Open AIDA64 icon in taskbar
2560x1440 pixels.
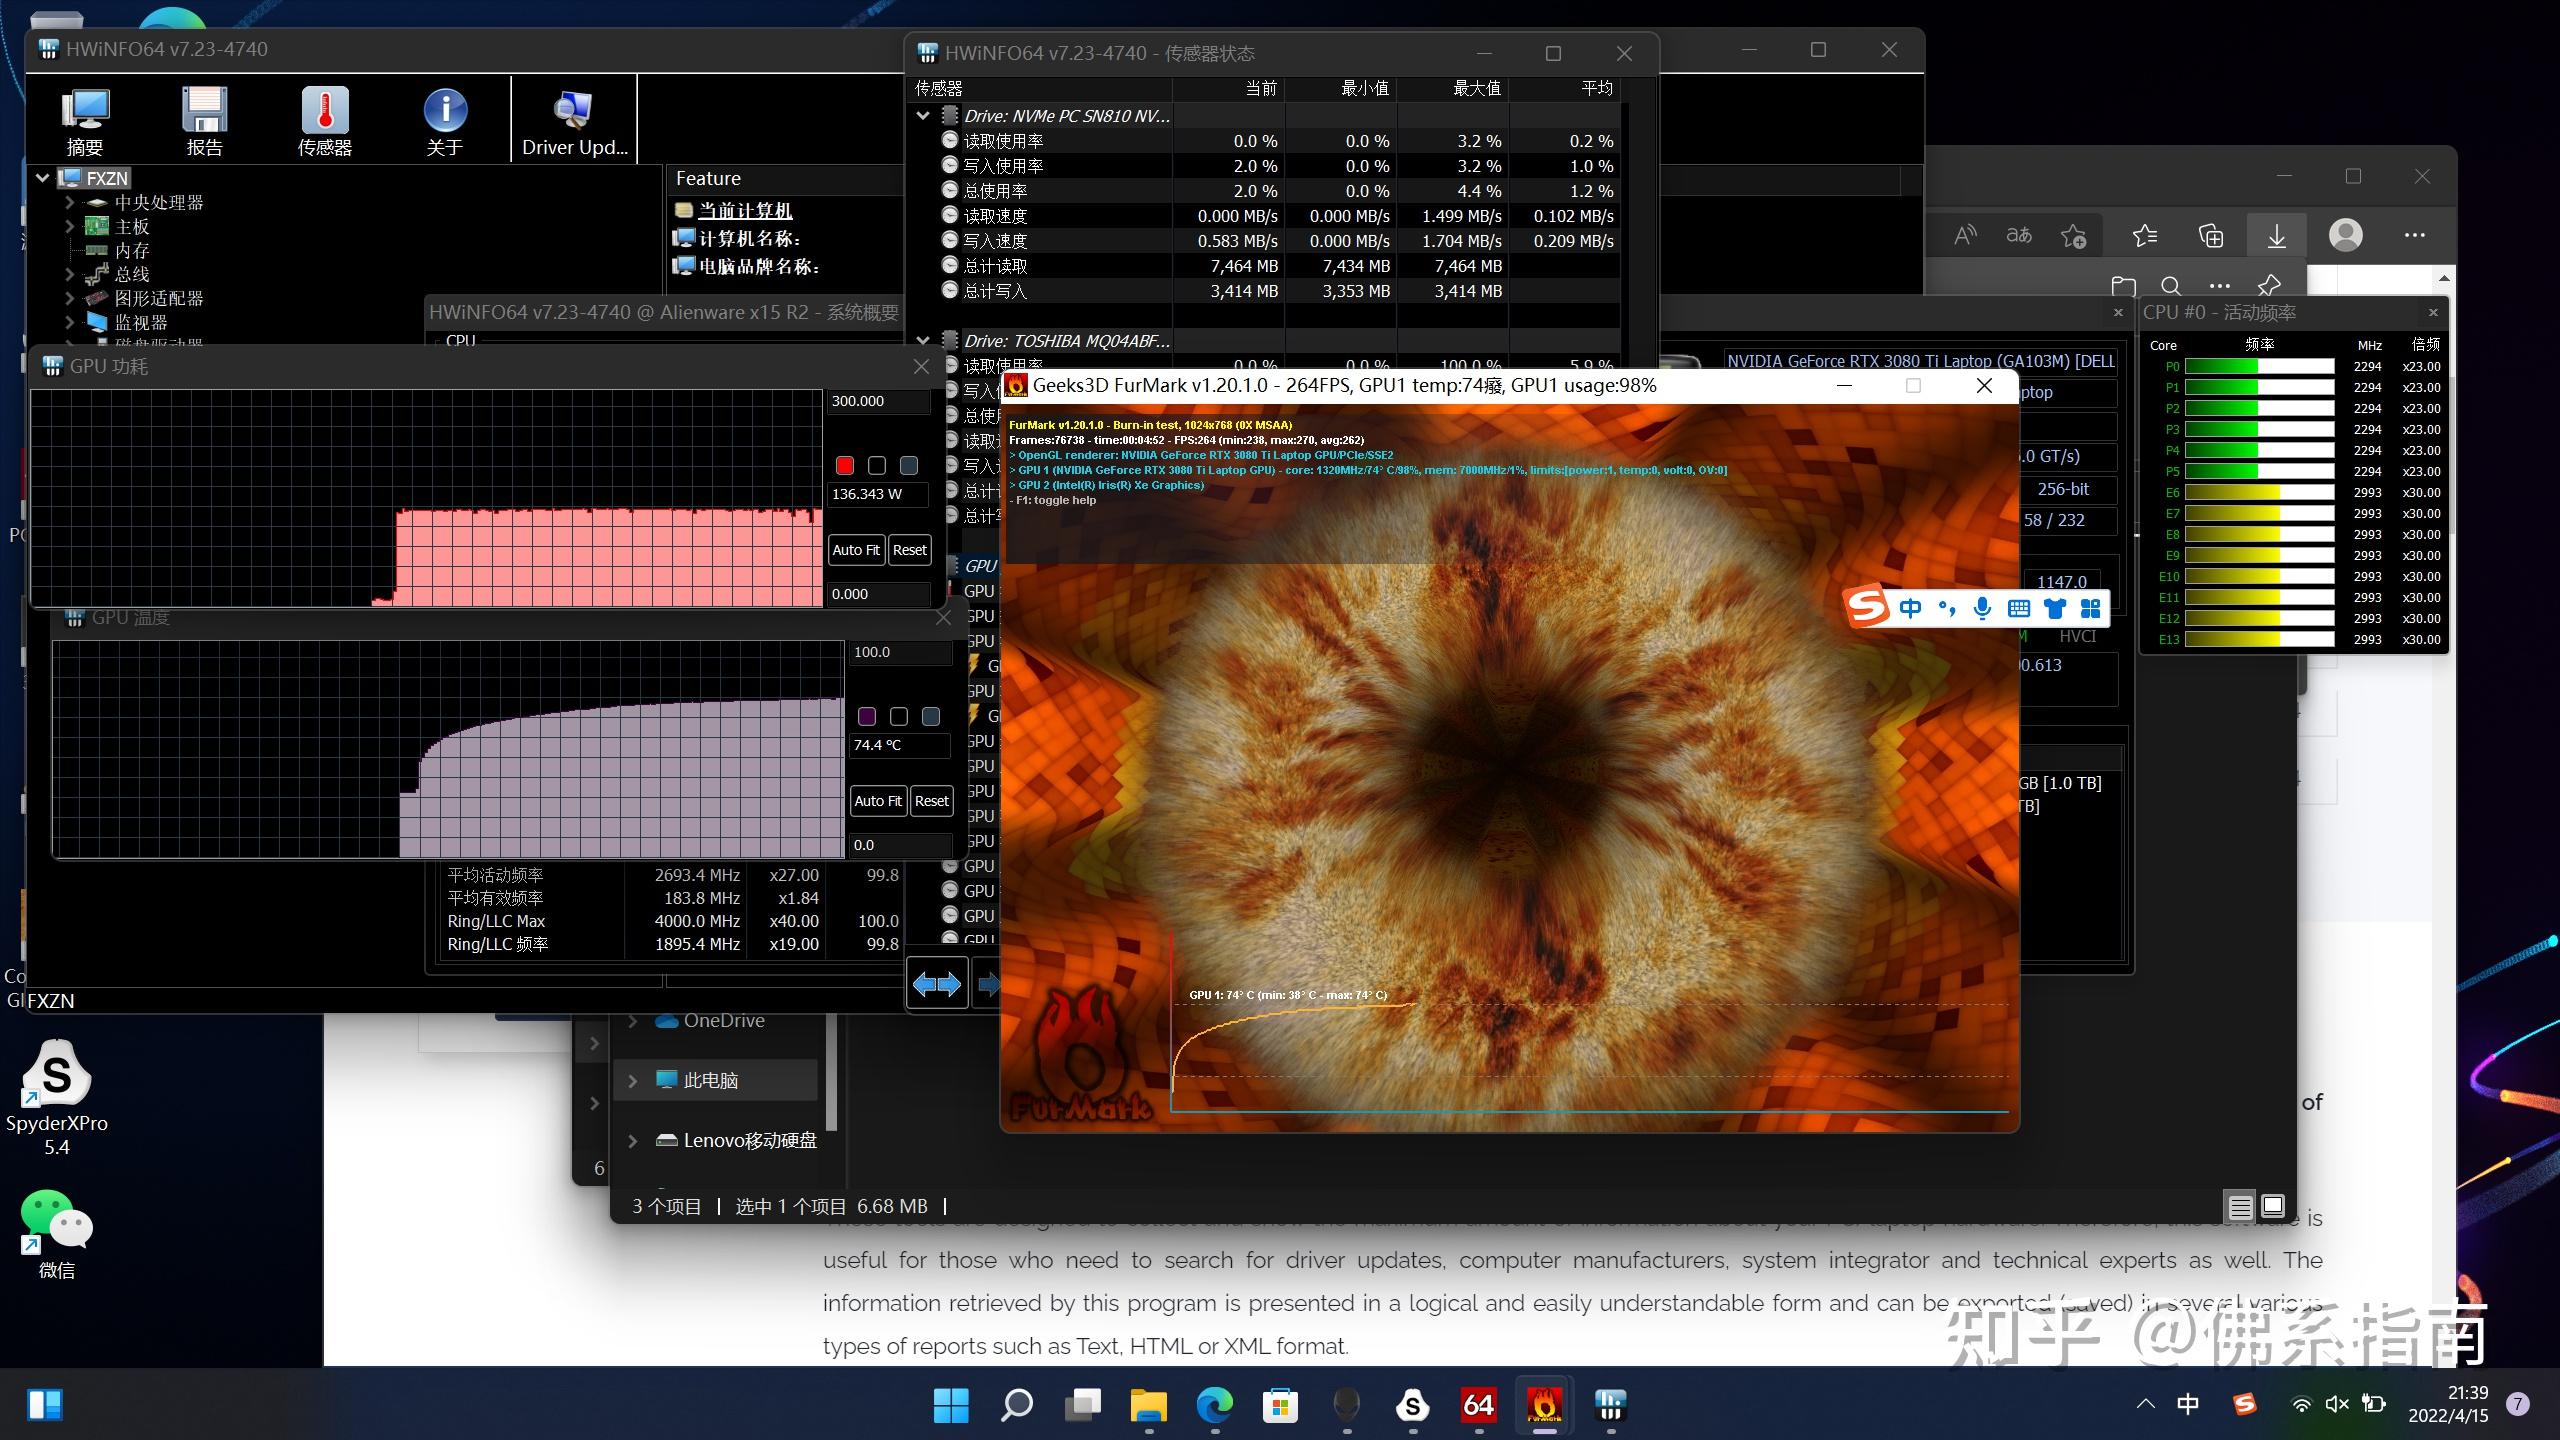[1478, 1405]
